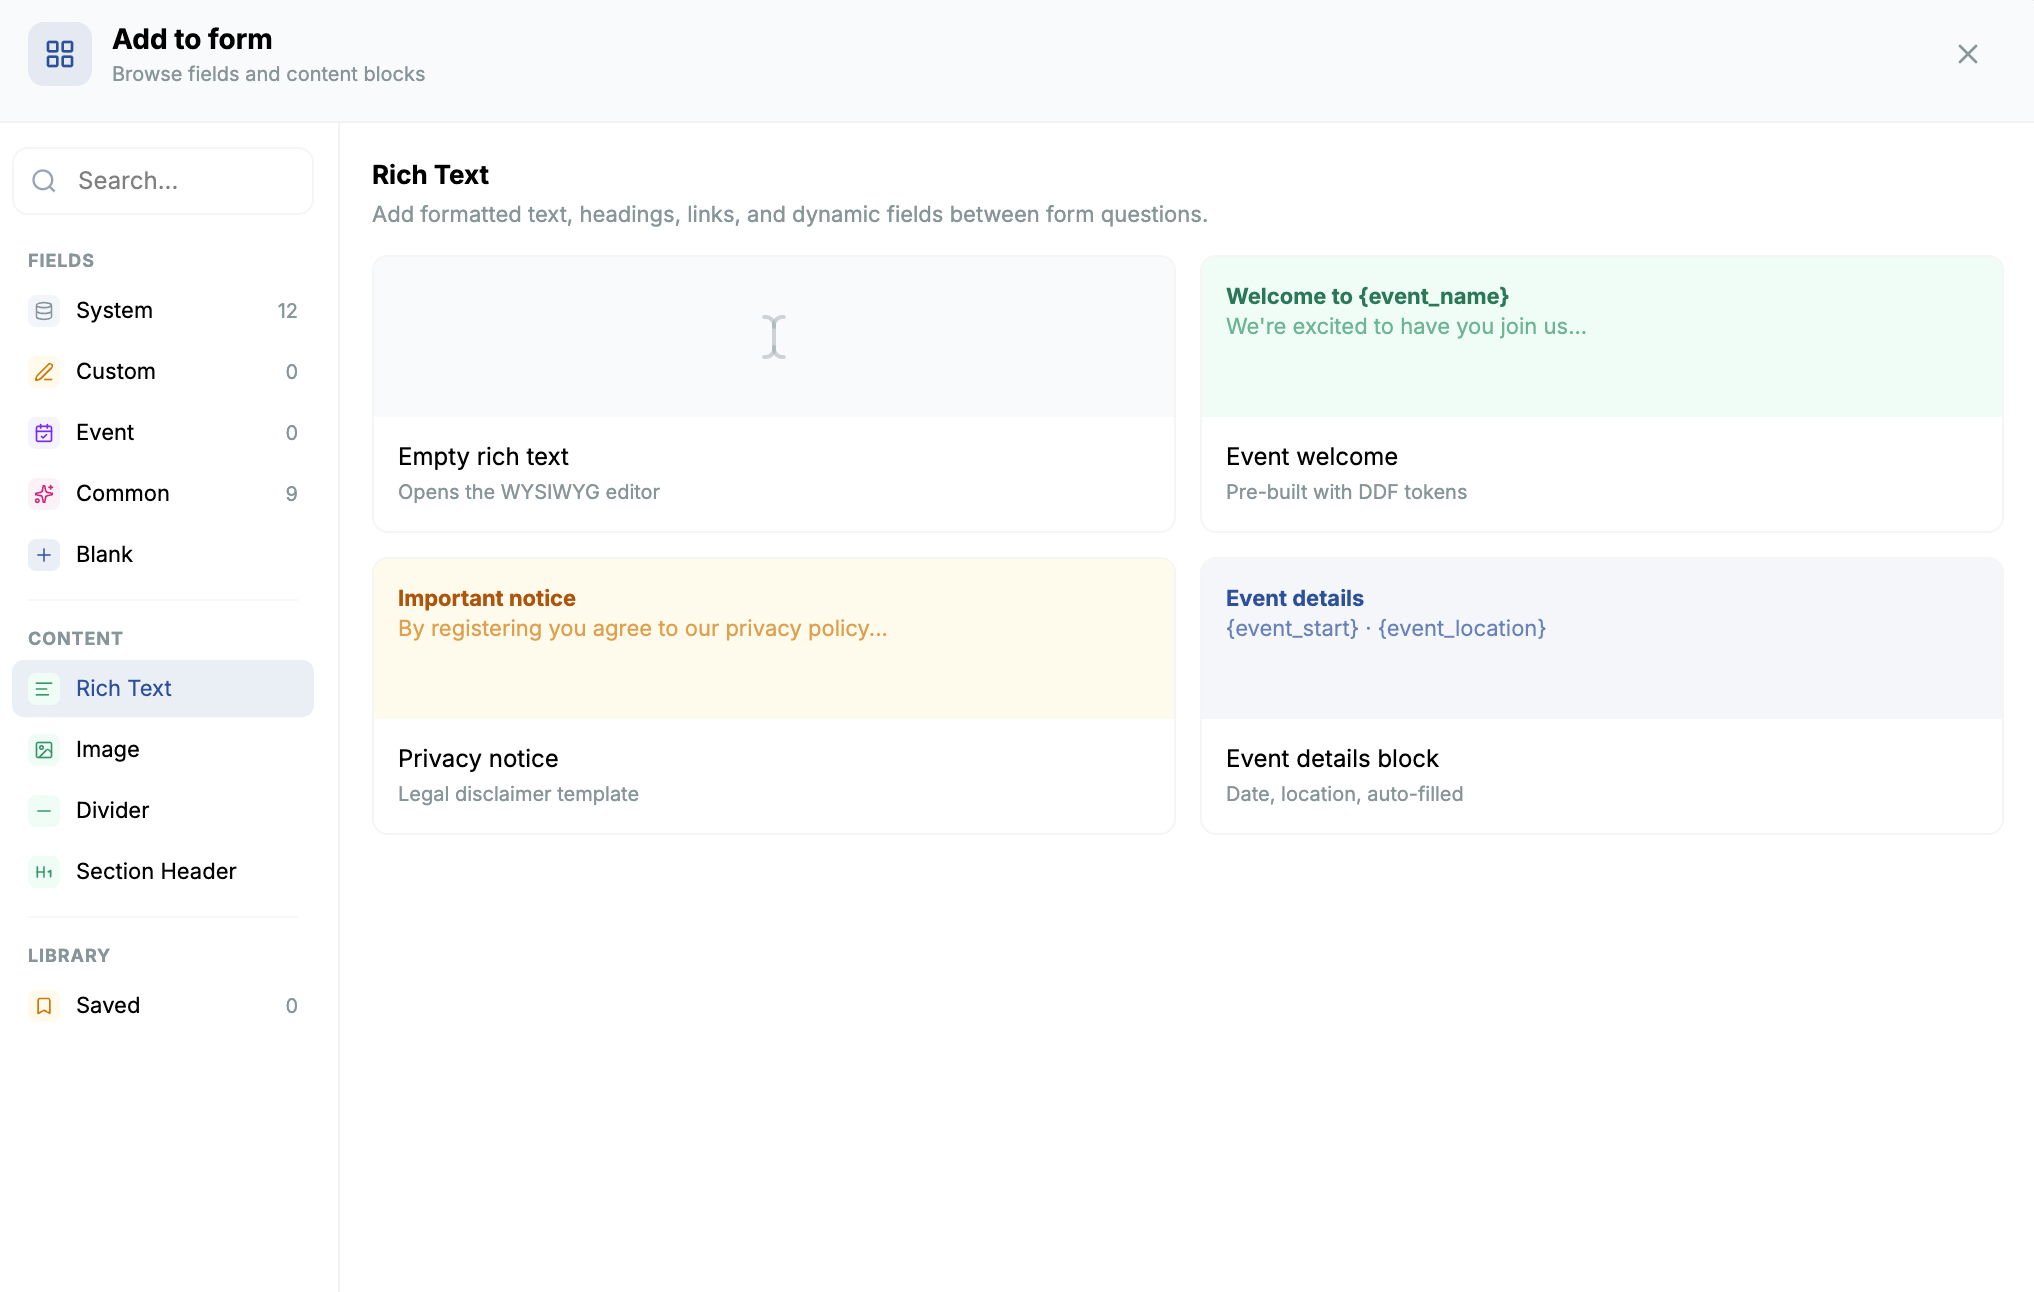Select Rich Text in the sidebar
Image resolution: width=2034 pixels, height=1292 pixels.
[163, 689]
